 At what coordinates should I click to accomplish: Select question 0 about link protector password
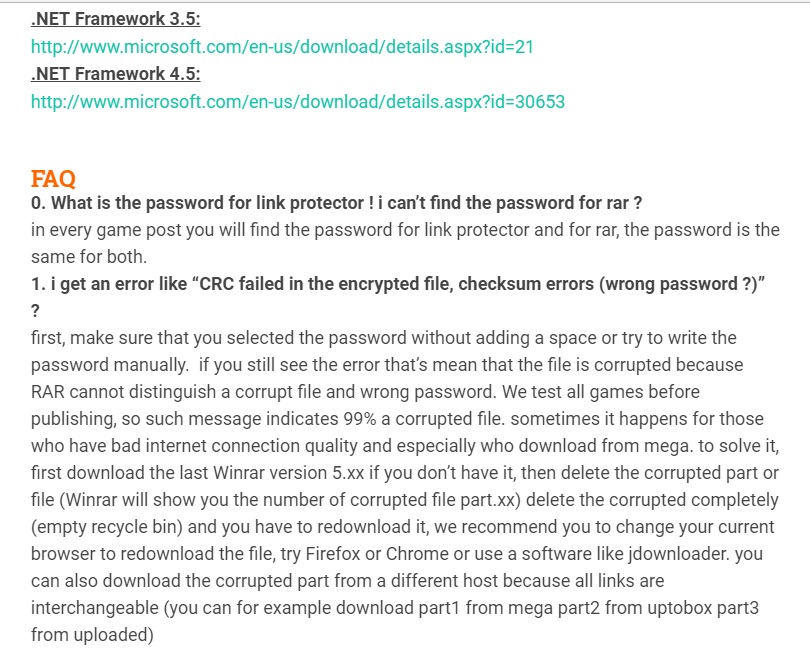coord(336,203)
